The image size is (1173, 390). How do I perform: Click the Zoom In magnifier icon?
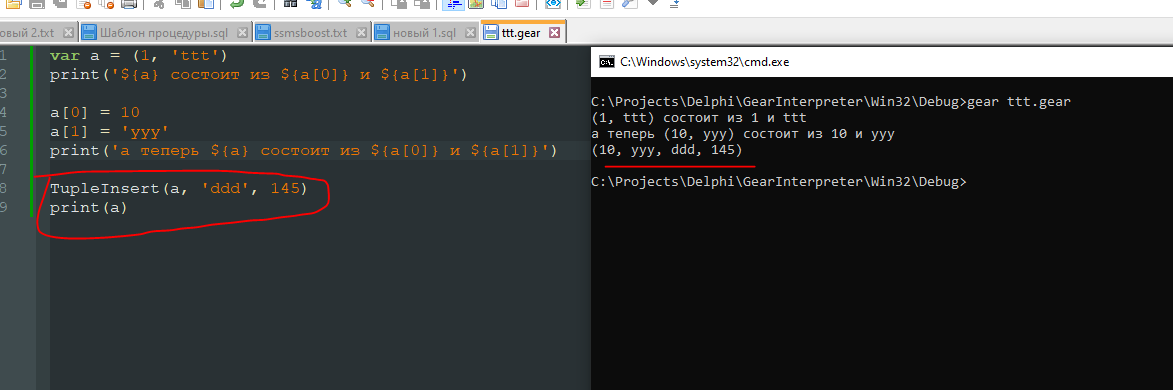pyautogui.click(x=345, y=4)
